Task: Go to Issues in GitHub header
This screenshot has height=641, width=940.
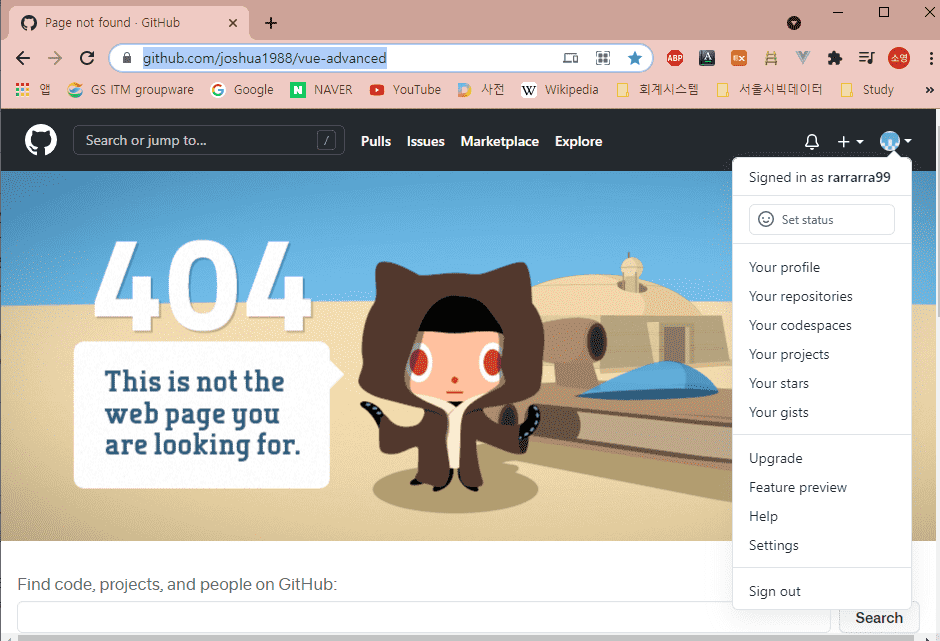Action: (426, 142)
